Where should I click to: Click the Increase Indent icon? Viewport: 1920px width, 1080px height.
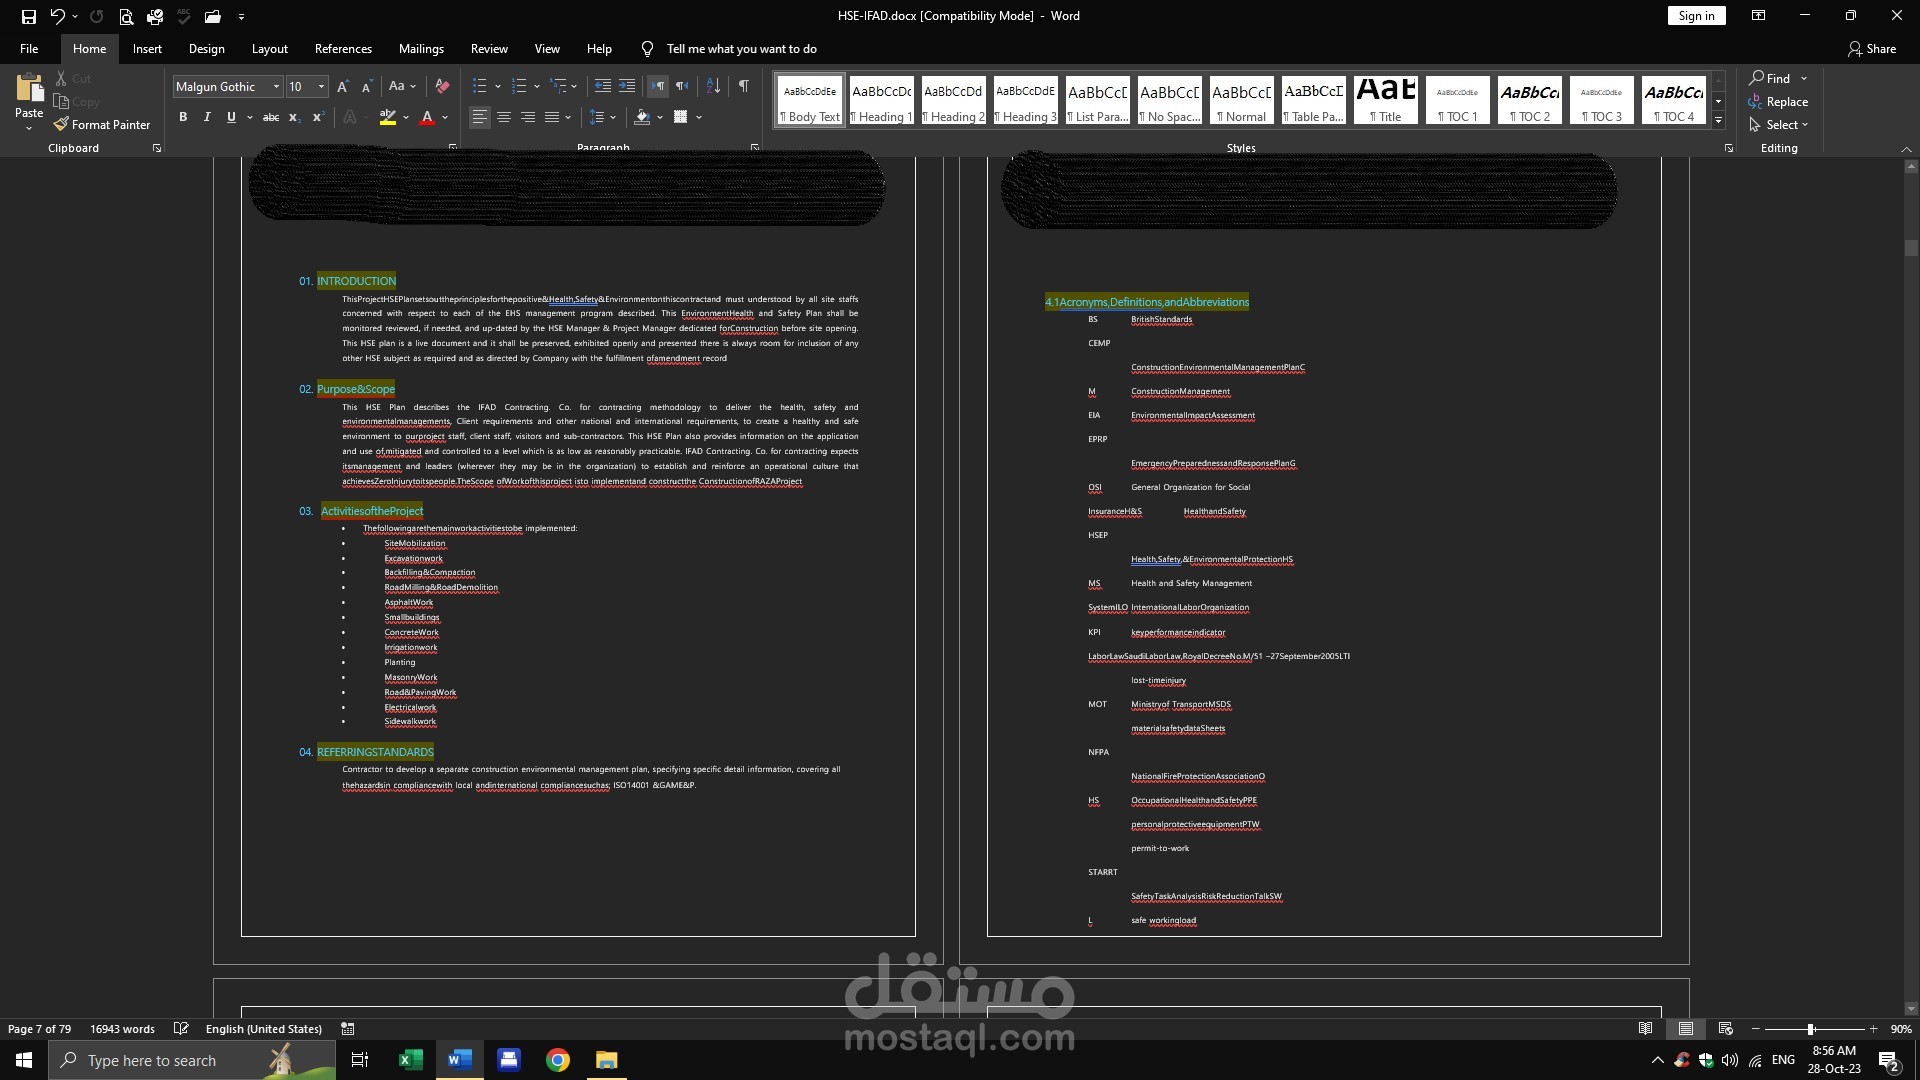[627, 87]
